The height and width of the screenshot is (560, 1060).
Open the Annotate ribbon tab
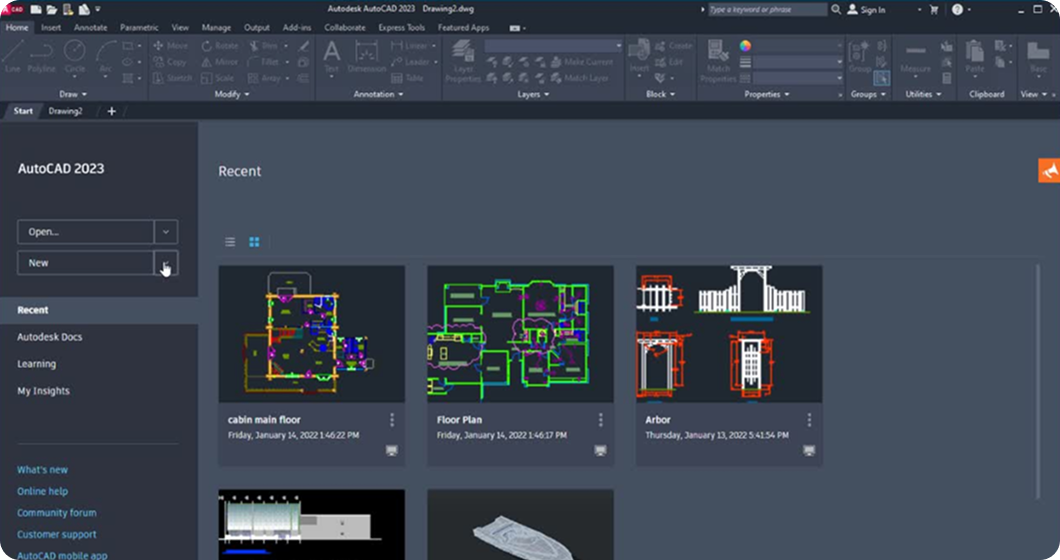(91, 28)
